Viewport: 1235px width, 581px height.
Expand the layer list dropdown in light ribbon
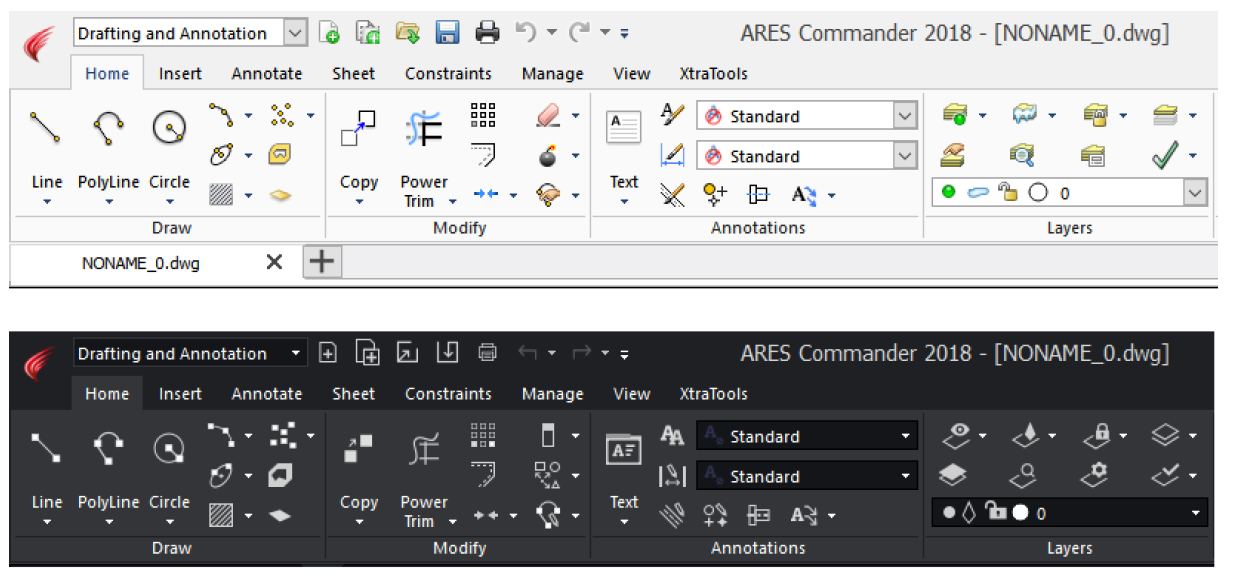pos(1194,193)
